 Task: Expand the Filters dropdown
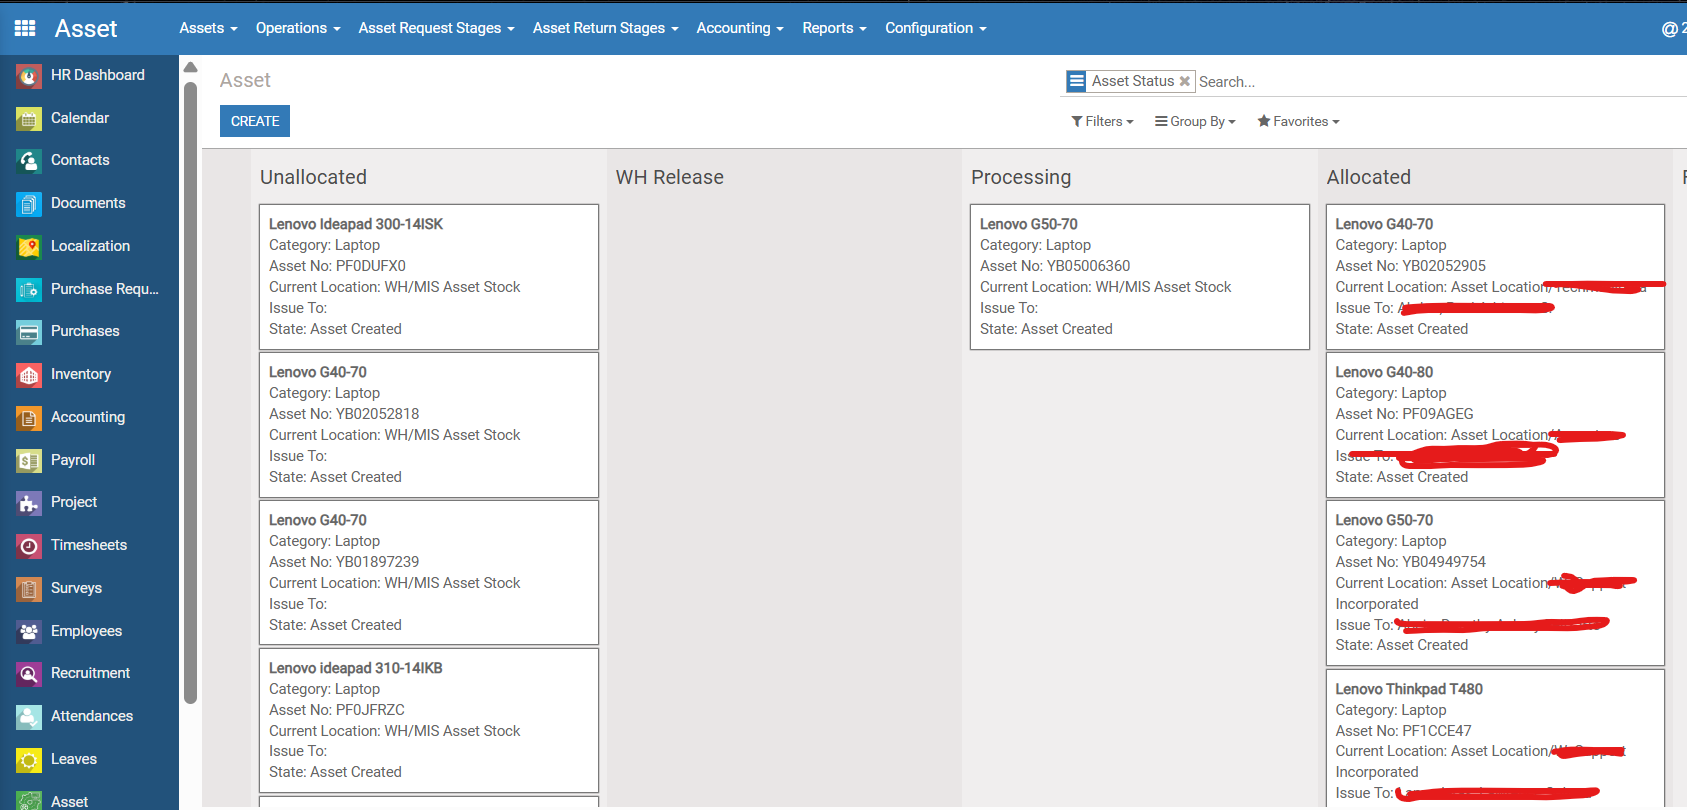(1102, 122)
